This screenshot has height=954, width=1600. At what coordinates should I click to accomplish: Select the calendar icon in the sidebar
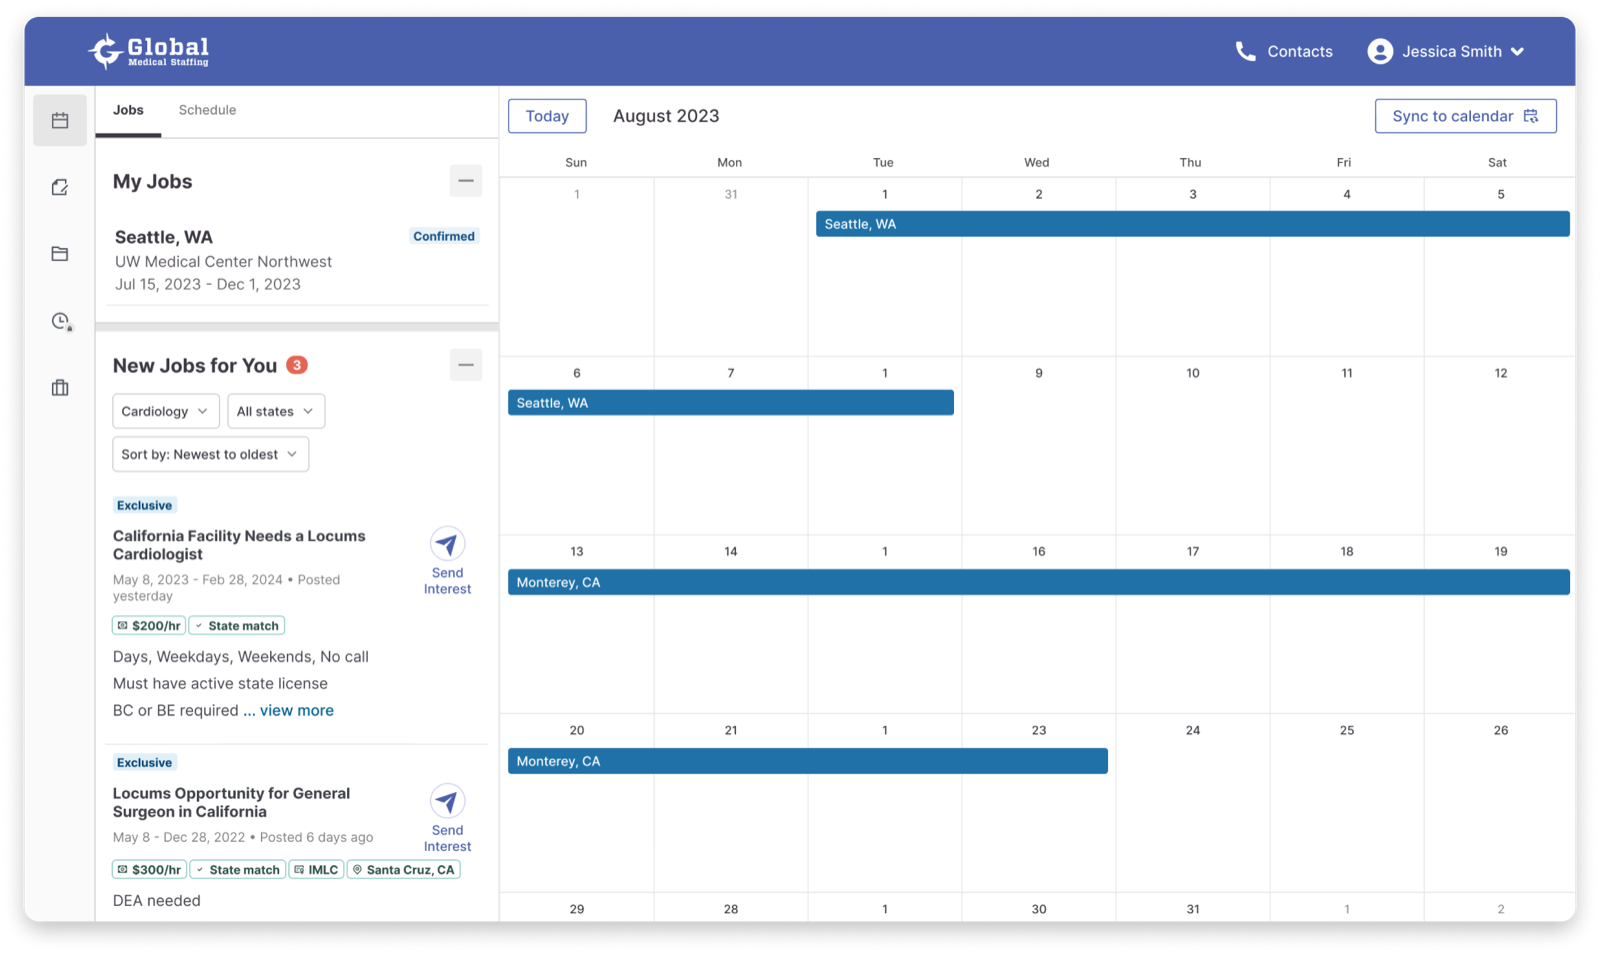(60, 120)
